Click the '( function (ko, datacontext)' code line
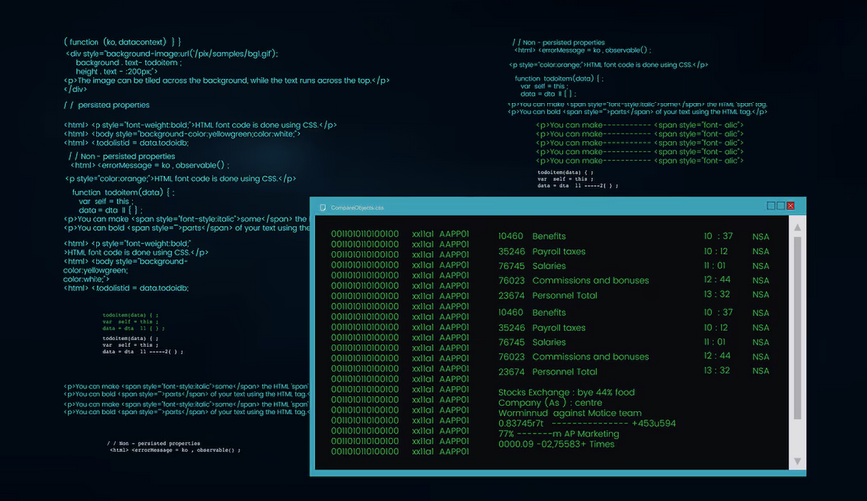 pos(121,41)
